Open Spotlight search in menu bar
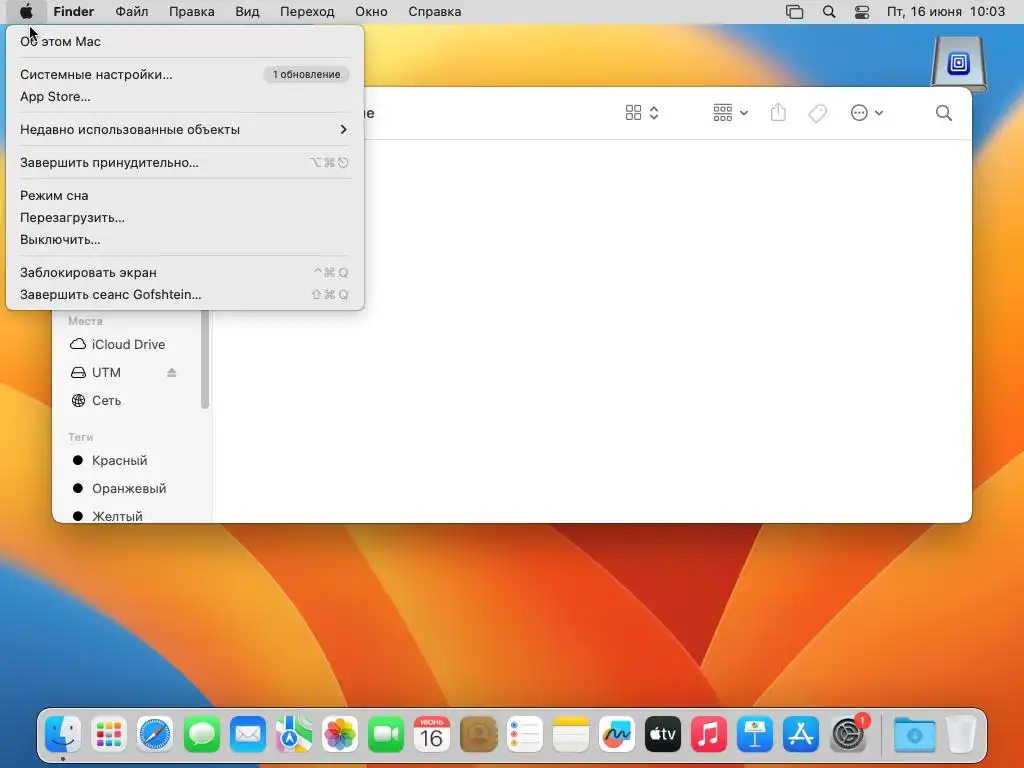 (829, 12)
